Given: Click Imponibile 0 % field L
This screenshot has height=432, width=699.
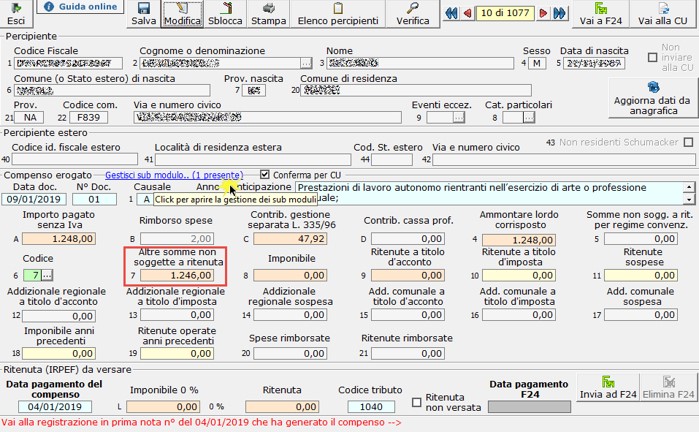Looking at the screenshot, I should pos(163,407).
